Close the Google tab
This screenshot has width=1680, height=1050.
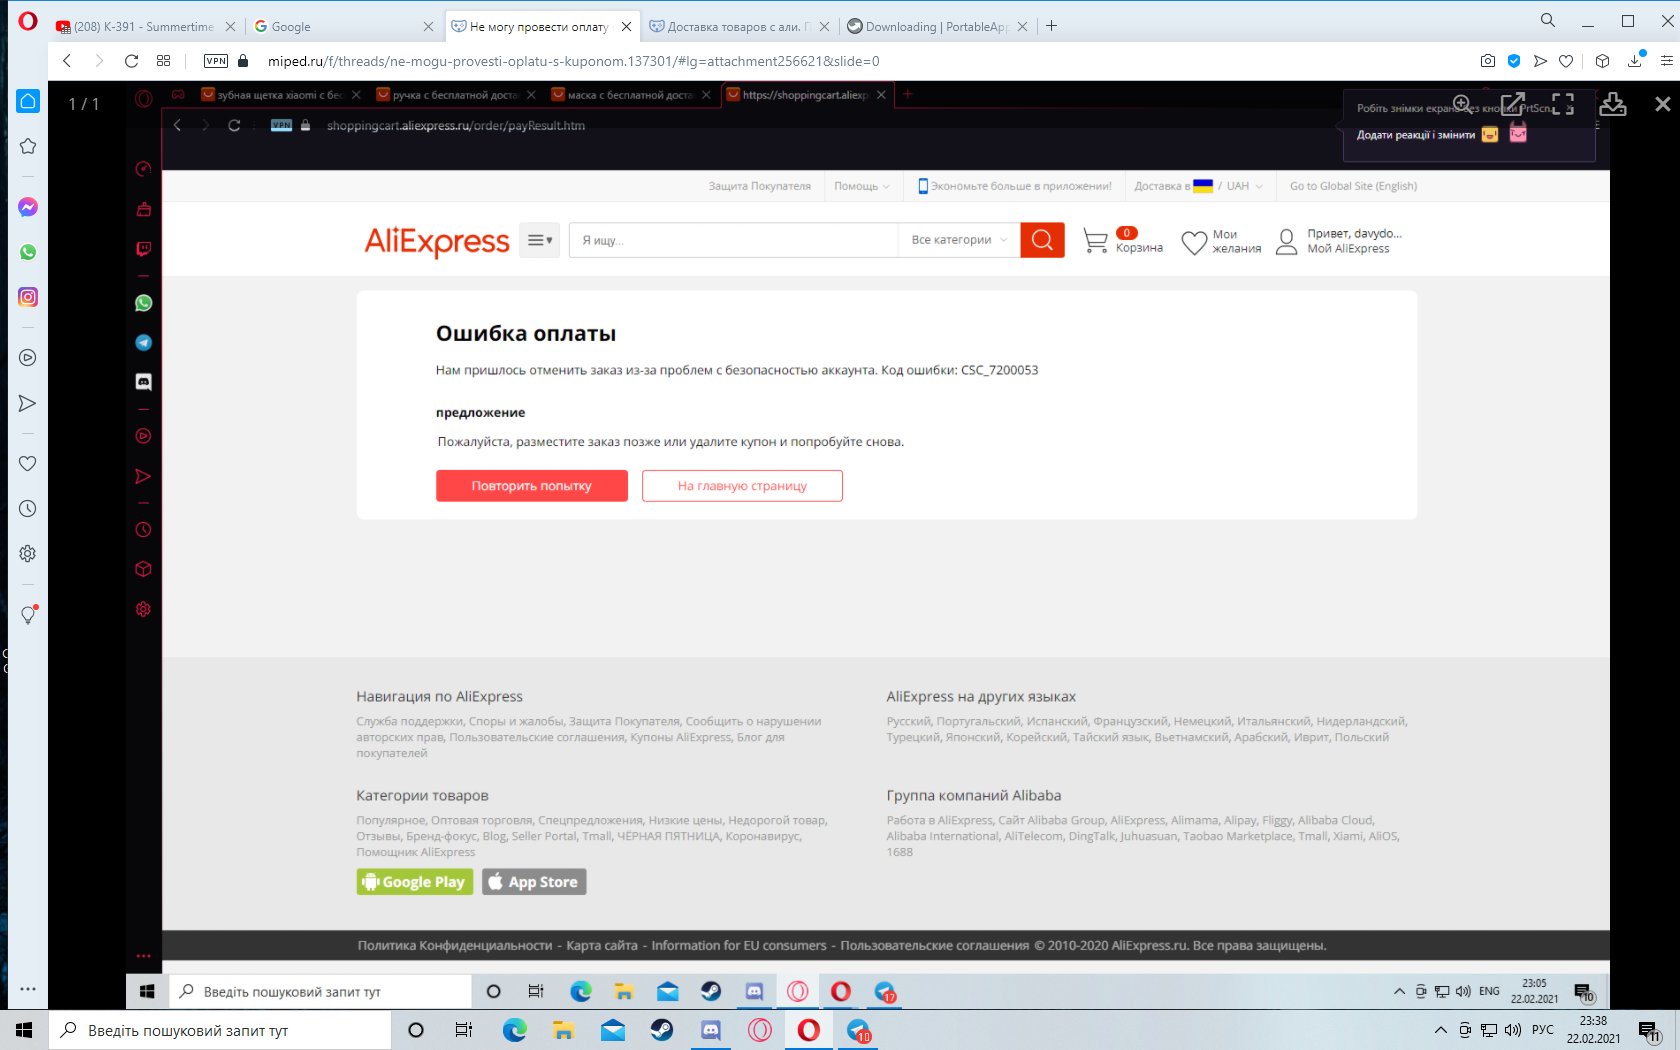[x=428, y=27]
